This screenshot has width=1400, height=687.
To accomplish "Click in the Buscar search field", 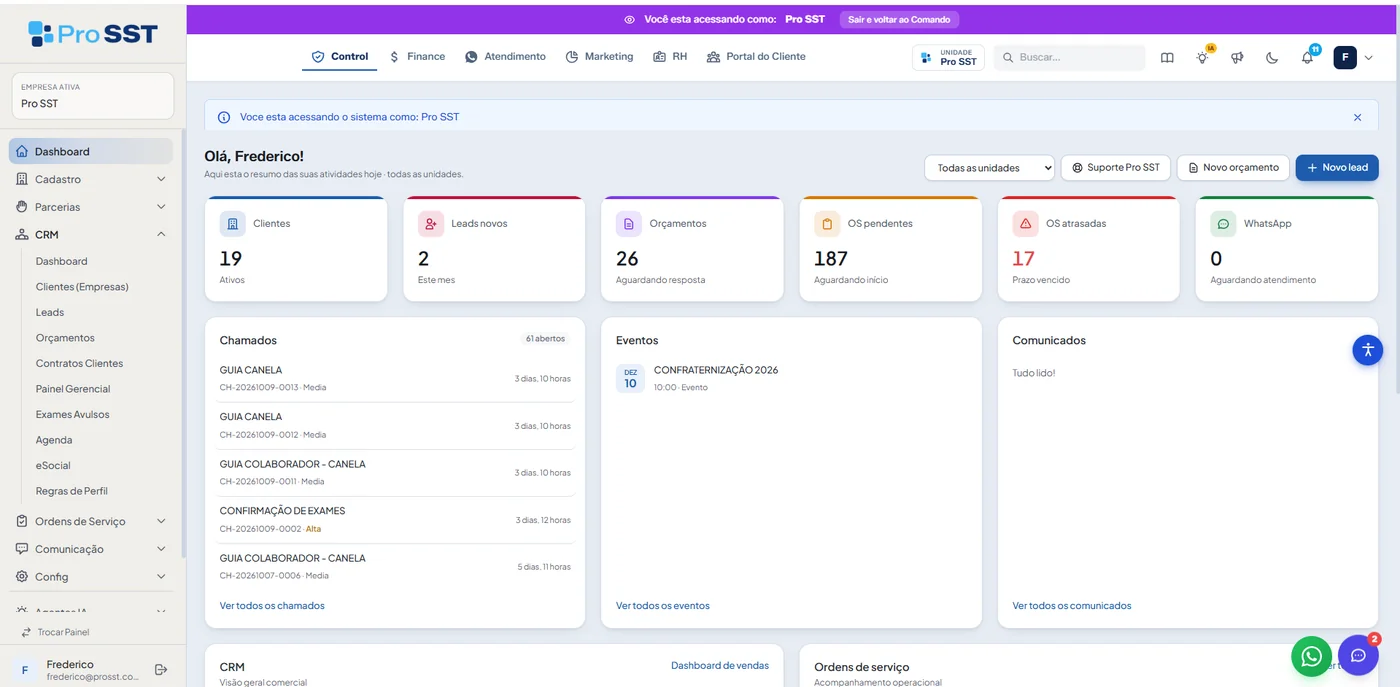I will point(1070,58).
